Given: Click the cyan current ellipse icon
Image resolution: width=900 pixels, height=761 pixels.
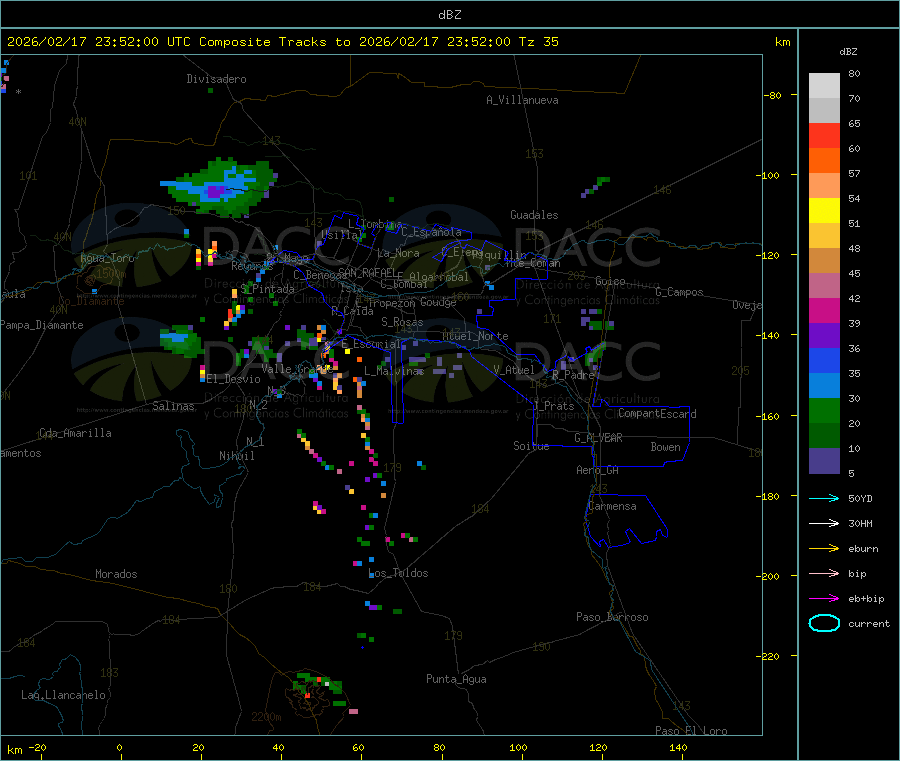Looking at the screenshot, I should point(824,623).
